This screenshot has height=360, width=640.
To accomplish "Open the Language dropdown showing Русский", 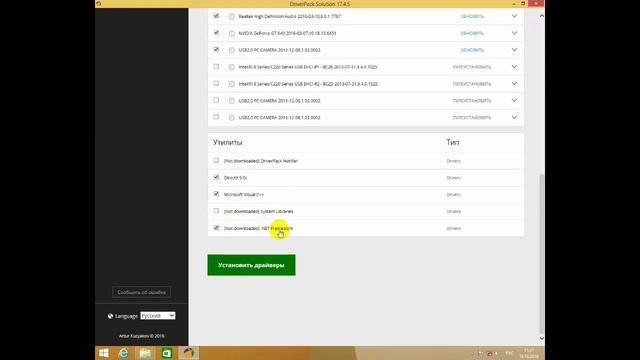I will click(x=158, y=316).
